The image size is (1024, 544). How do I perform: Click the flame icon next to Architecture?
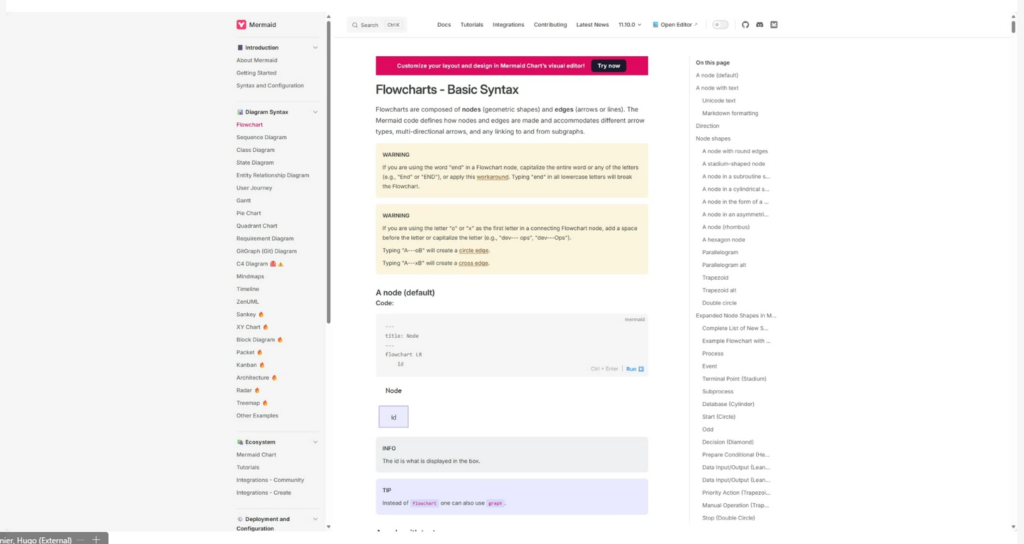click(274, 377)
